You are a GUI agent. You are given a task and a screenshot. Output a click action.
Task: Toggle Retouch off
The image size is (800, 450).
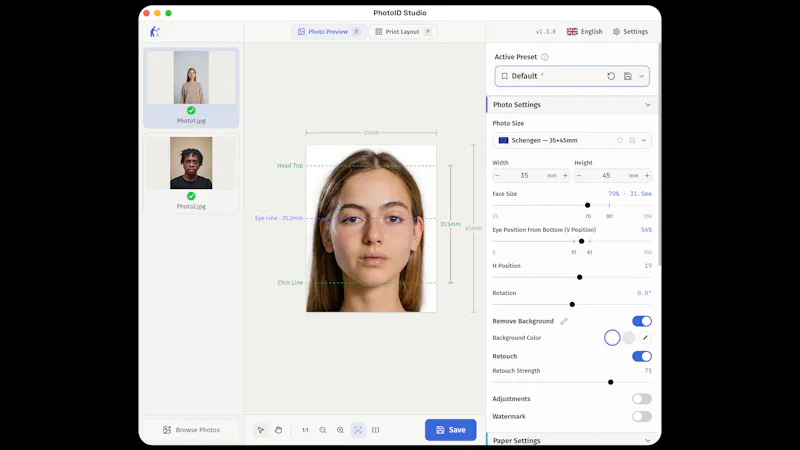pos(642,356)
